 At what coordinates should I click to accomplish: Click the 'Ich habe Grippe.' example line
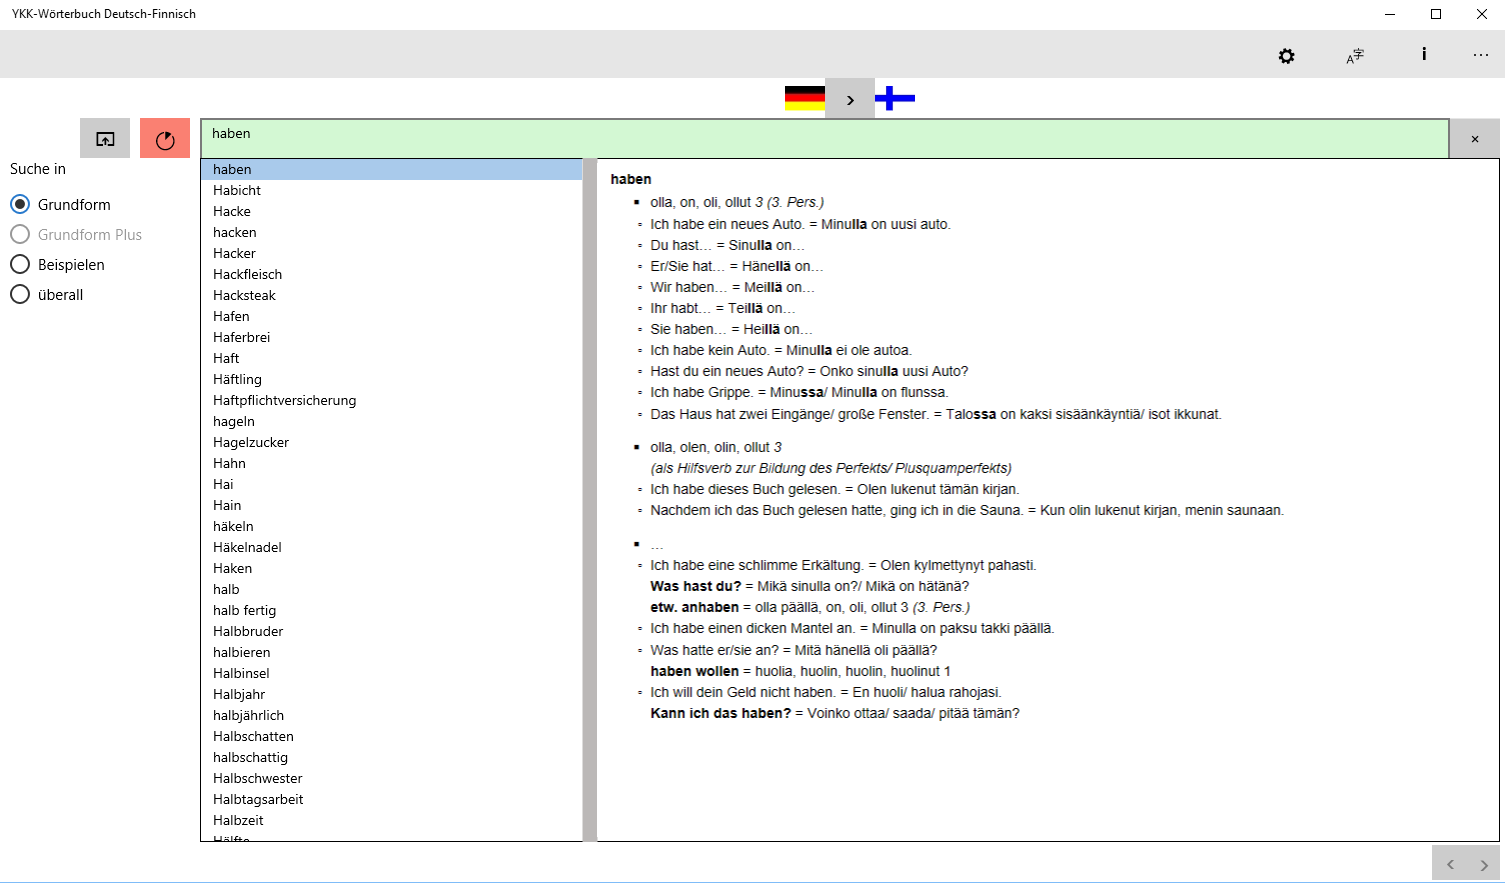(798, 392)
